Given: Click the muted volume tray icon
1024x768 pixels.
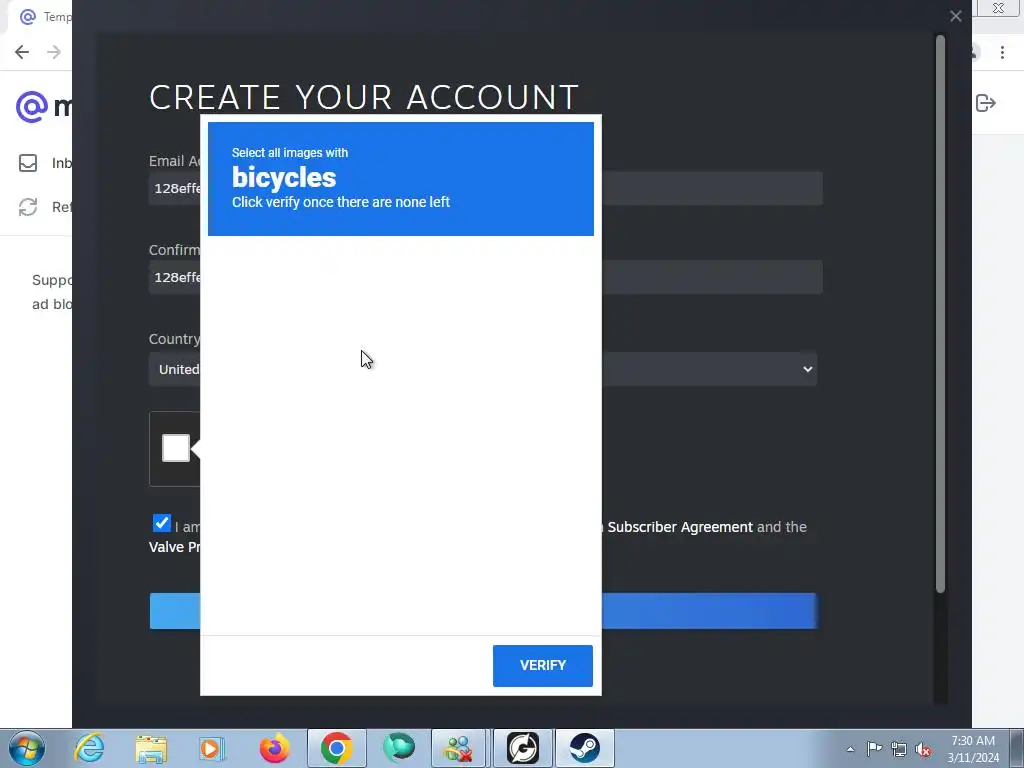Looking at the screenshot, I should tap(923, 749).
